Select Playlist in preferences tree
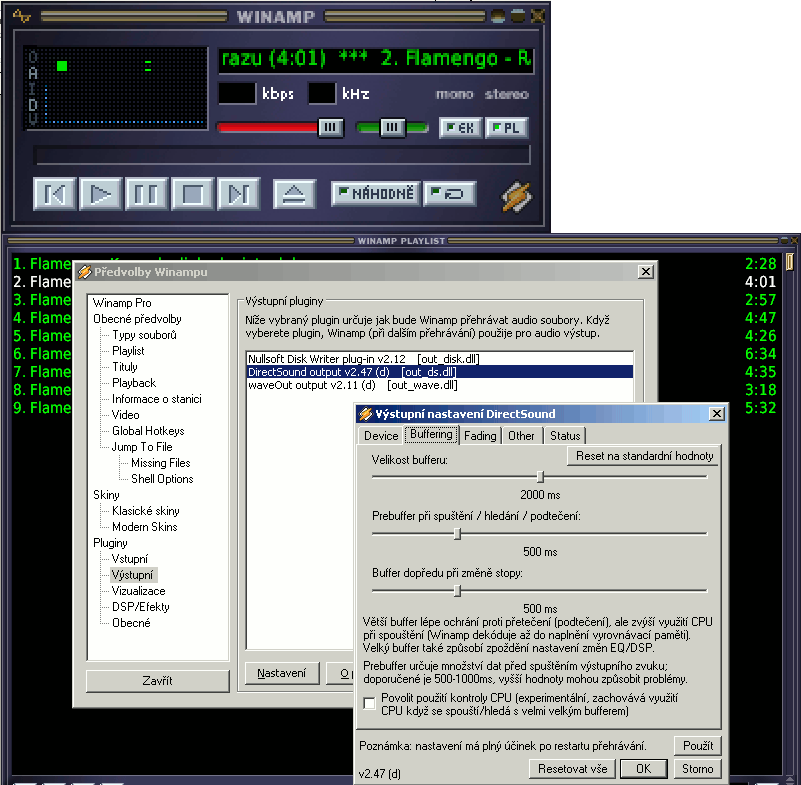Image resolution: width=801 pixels, height=785 pixels. (x=128, y=351)
